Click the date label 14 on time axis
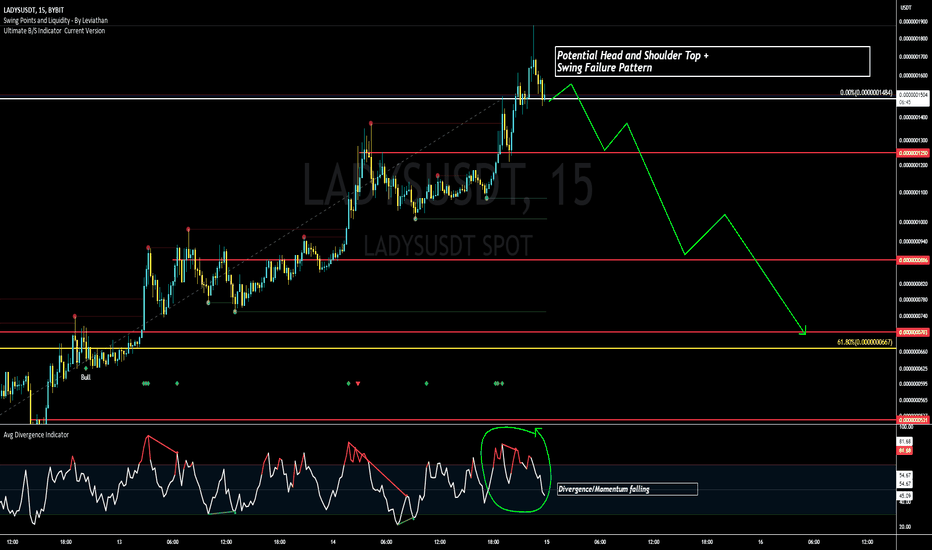Viewport: 932px width, 550px height. (x=333, y=542)
